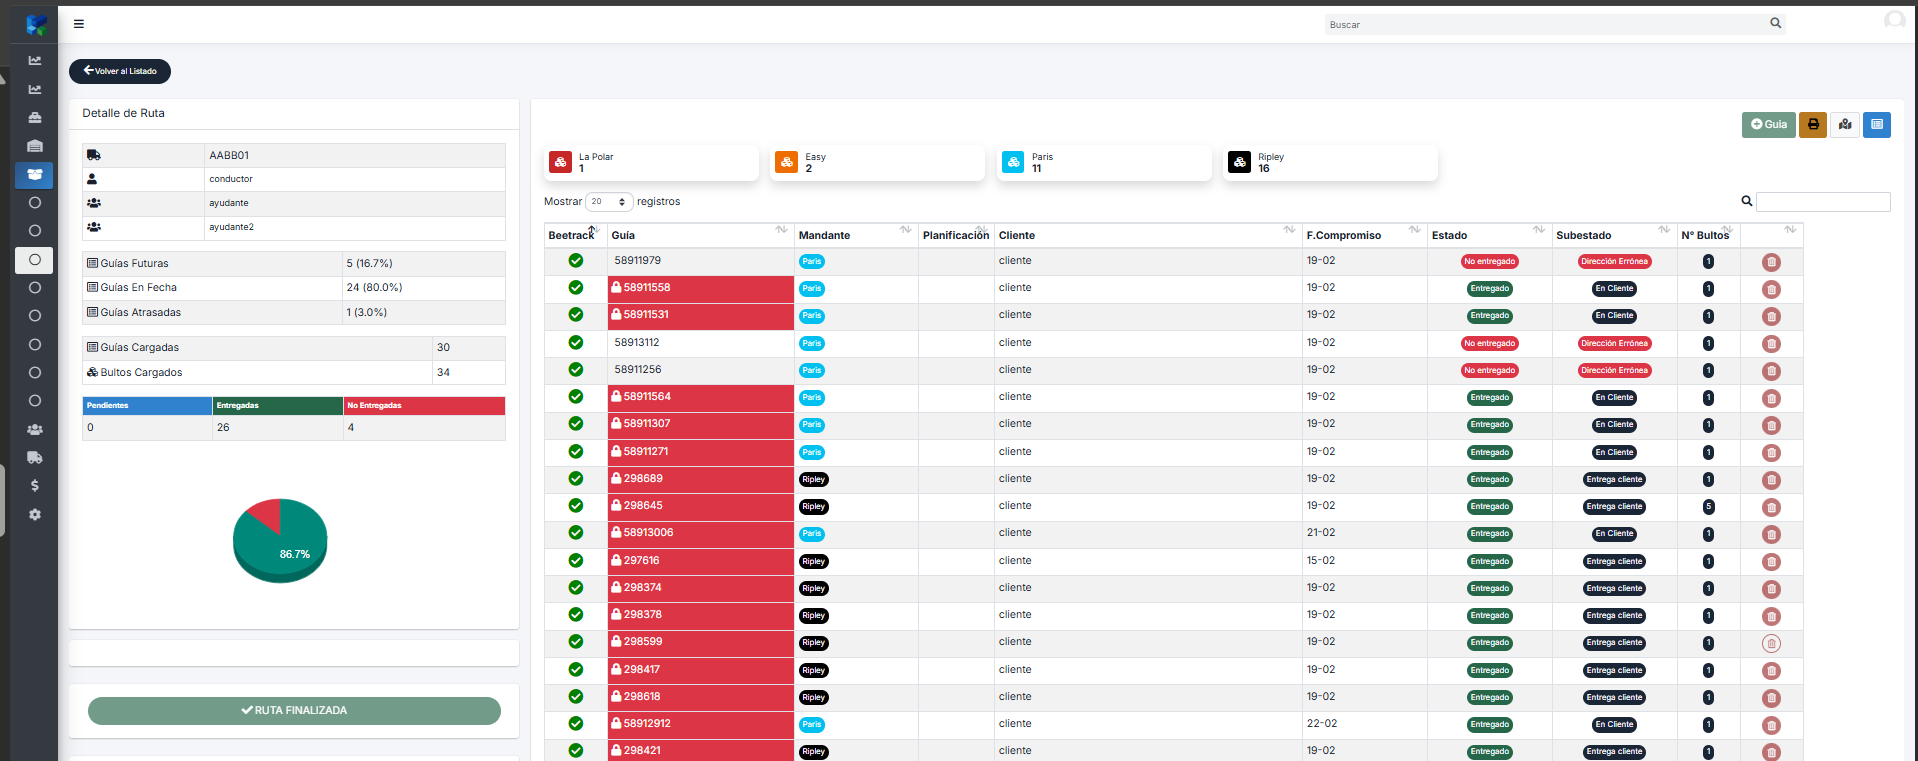This screenshot has height=761, width=1918.
Task: Open the Mostrar registros count dropdown
Action: (609, 202)
